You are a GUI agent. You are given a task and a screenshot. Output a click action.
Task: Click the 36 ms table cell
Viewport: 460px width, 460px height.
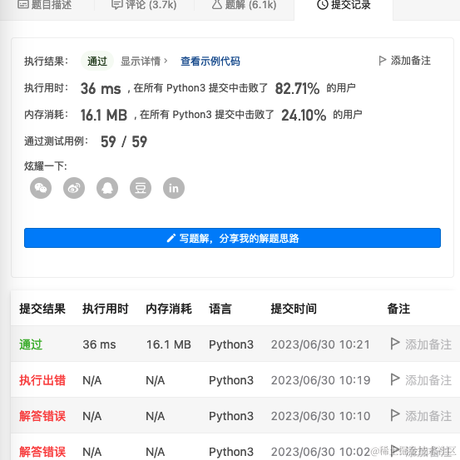(x=99, y=344)
